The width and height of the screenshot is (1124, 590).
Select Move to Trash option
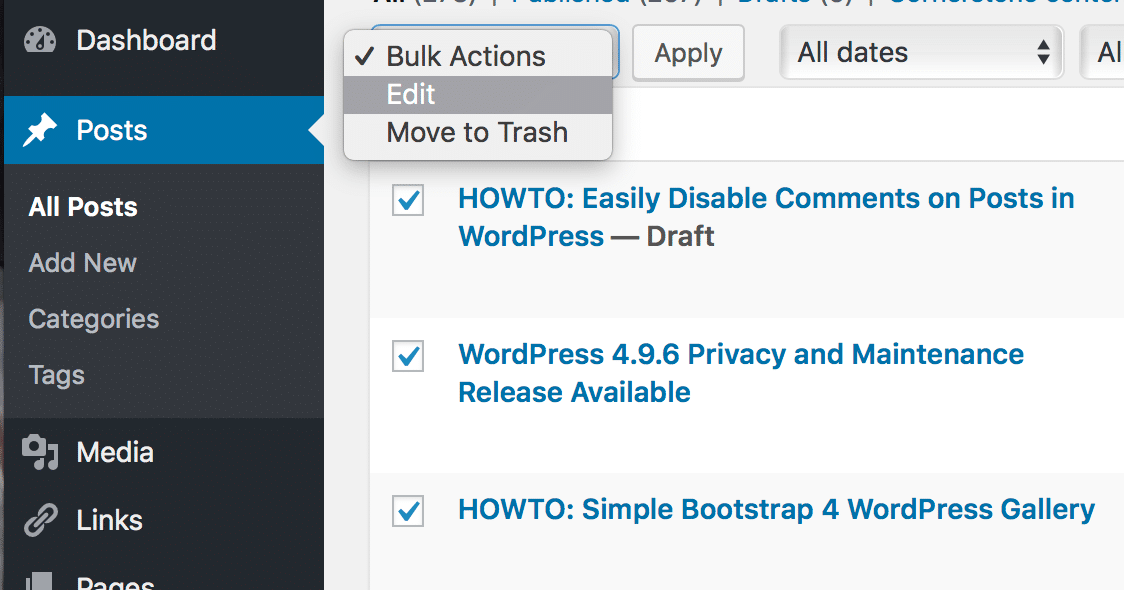(478, 133)
